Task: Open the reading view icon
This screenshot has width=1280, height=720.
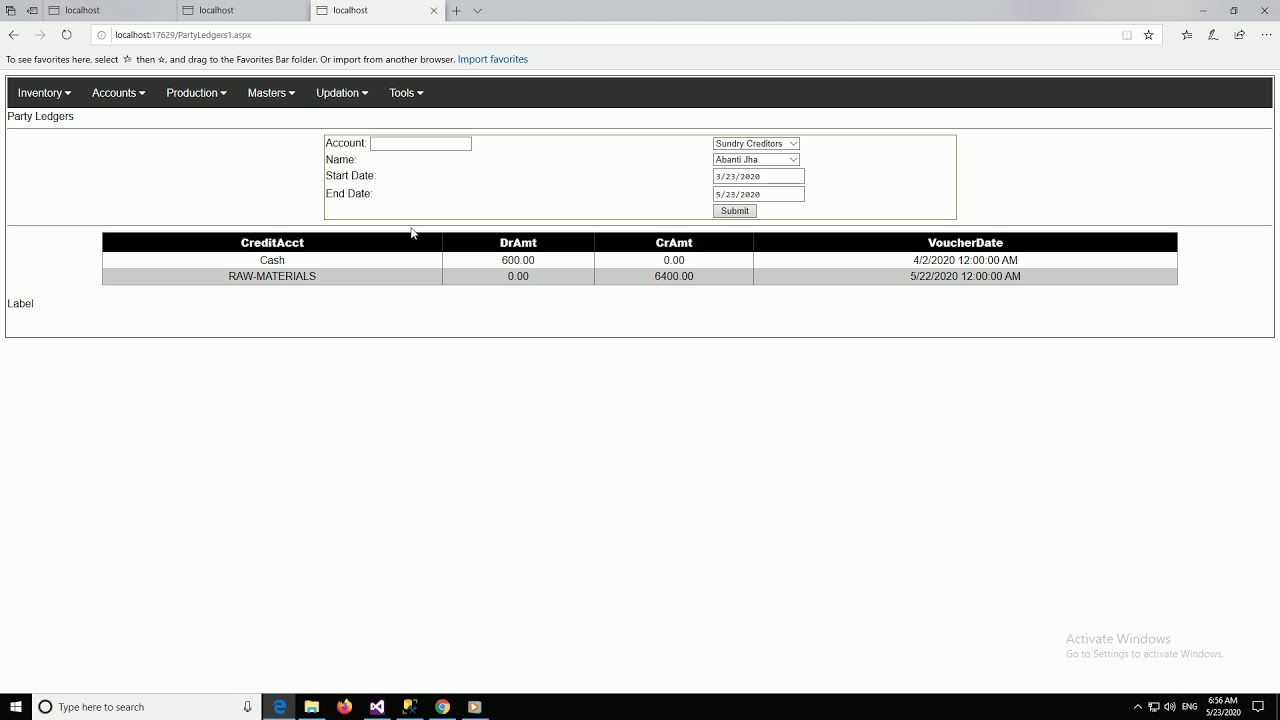Action: coord(1127,35)
